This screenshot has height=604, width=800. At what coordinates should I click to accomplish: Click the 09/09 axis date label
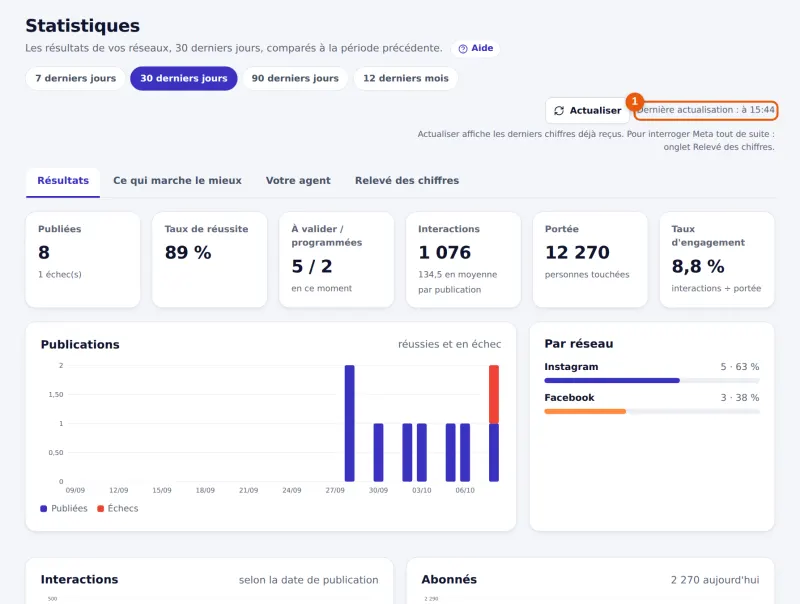click(x=75, y=490)
